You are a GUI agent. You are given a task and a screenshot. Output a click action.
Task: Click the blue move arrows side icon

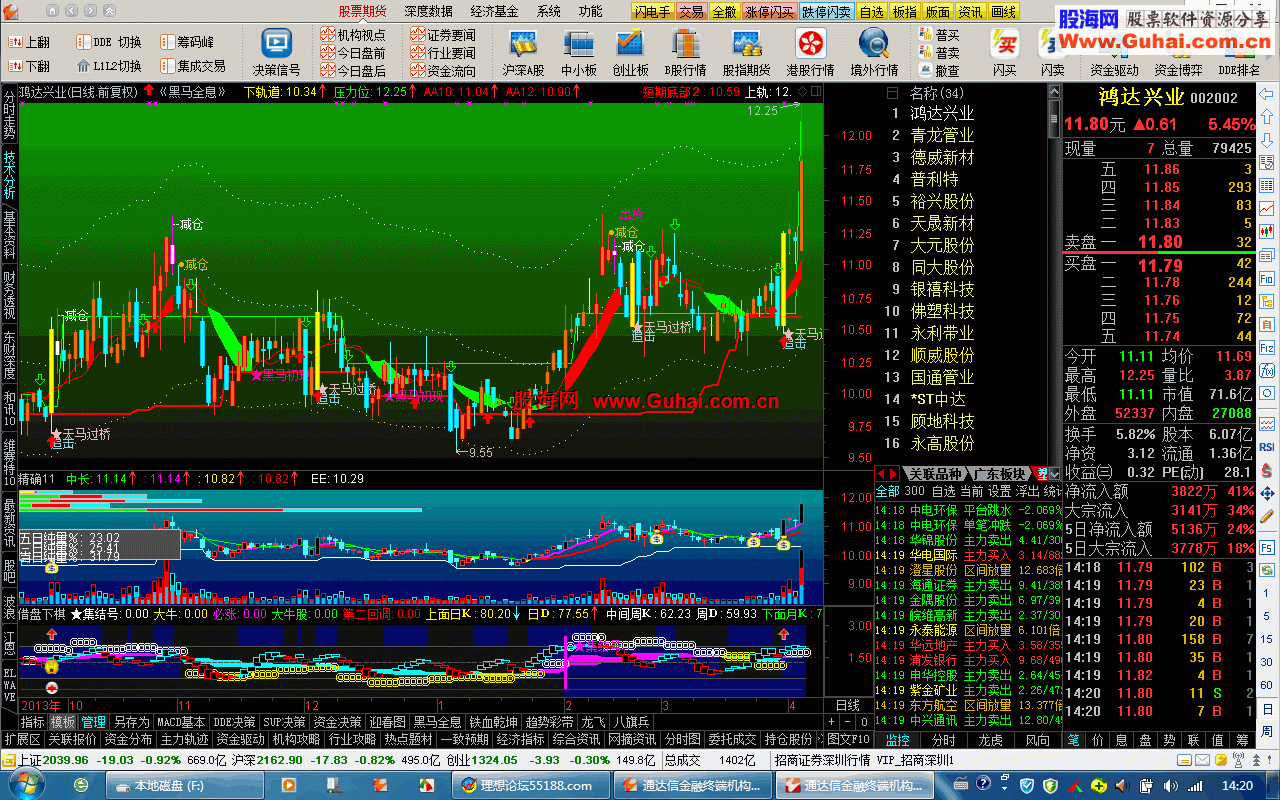pos(1266,494)
